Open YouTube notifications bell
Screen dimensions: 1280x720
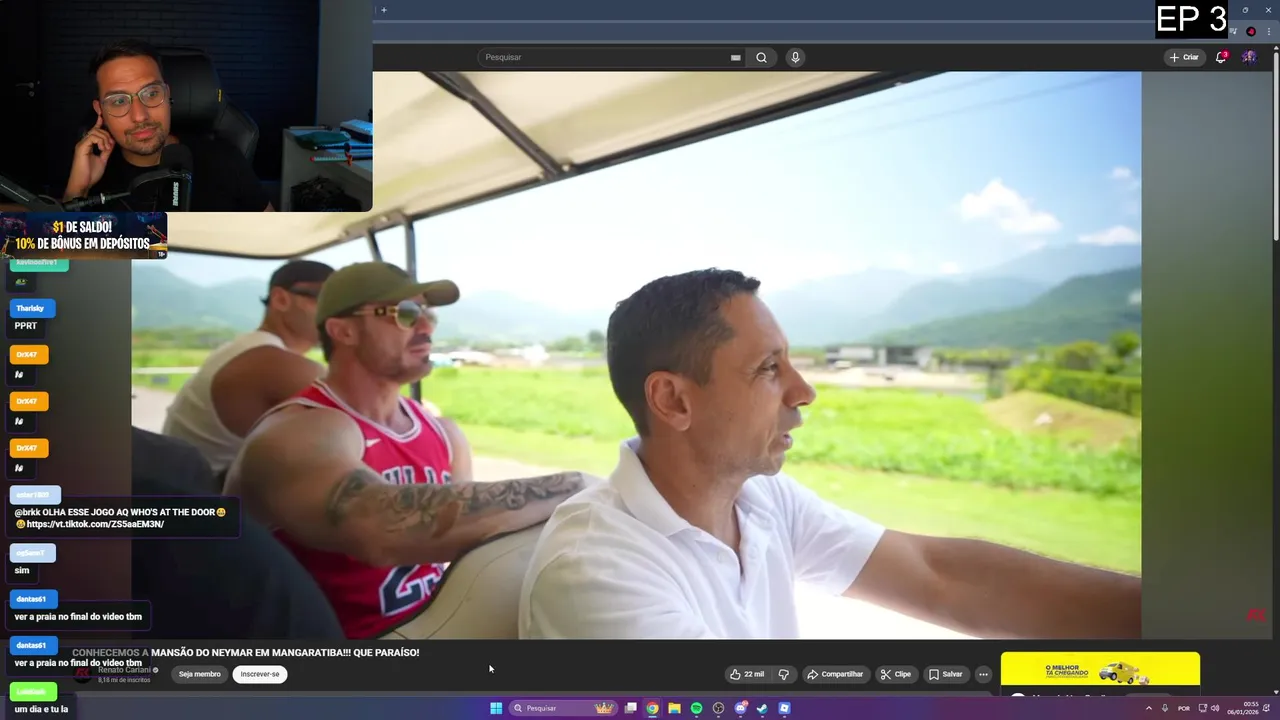click(1221, 57)
